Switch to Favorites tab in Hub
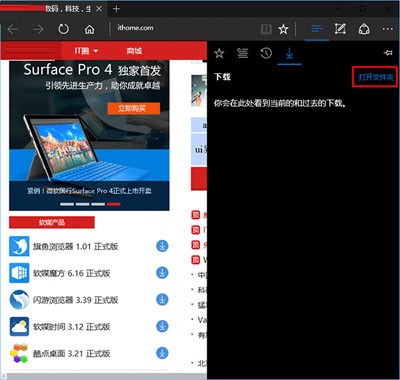Viewport: 400px width, 380px height. point(219,53)
